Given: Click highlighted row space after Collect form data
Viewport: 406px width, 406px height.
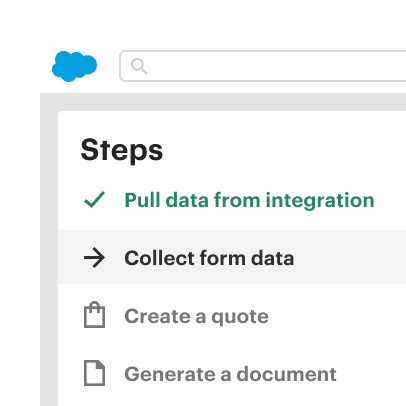Looking at the screenshot, I should pos(350,257).
